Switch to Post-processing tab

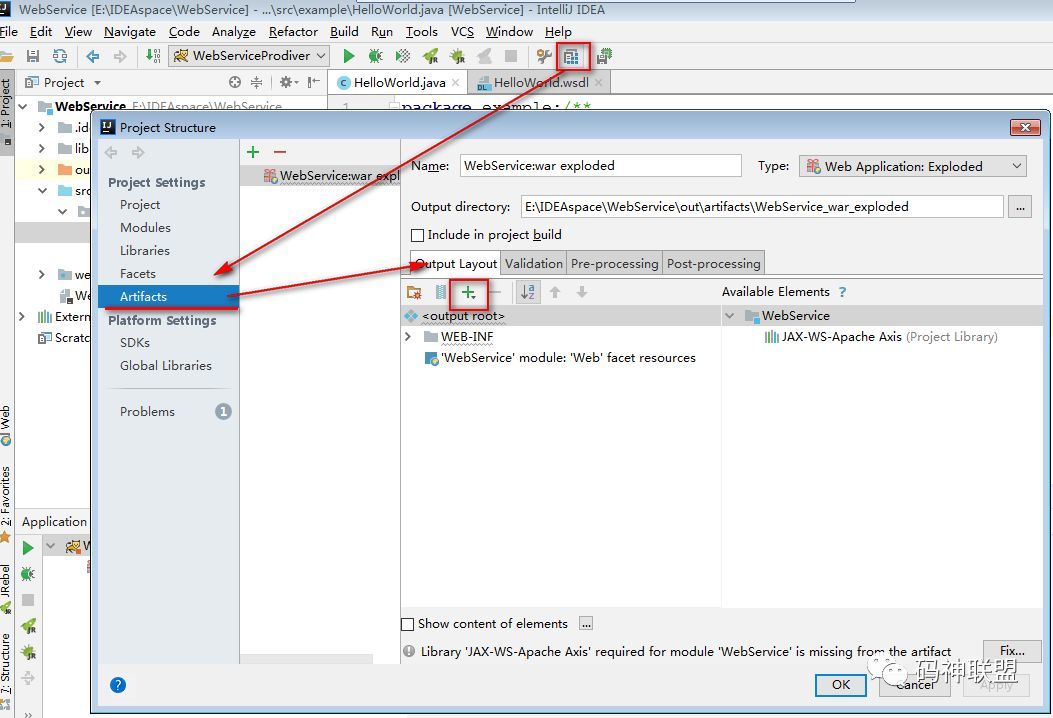click(713, 263)
